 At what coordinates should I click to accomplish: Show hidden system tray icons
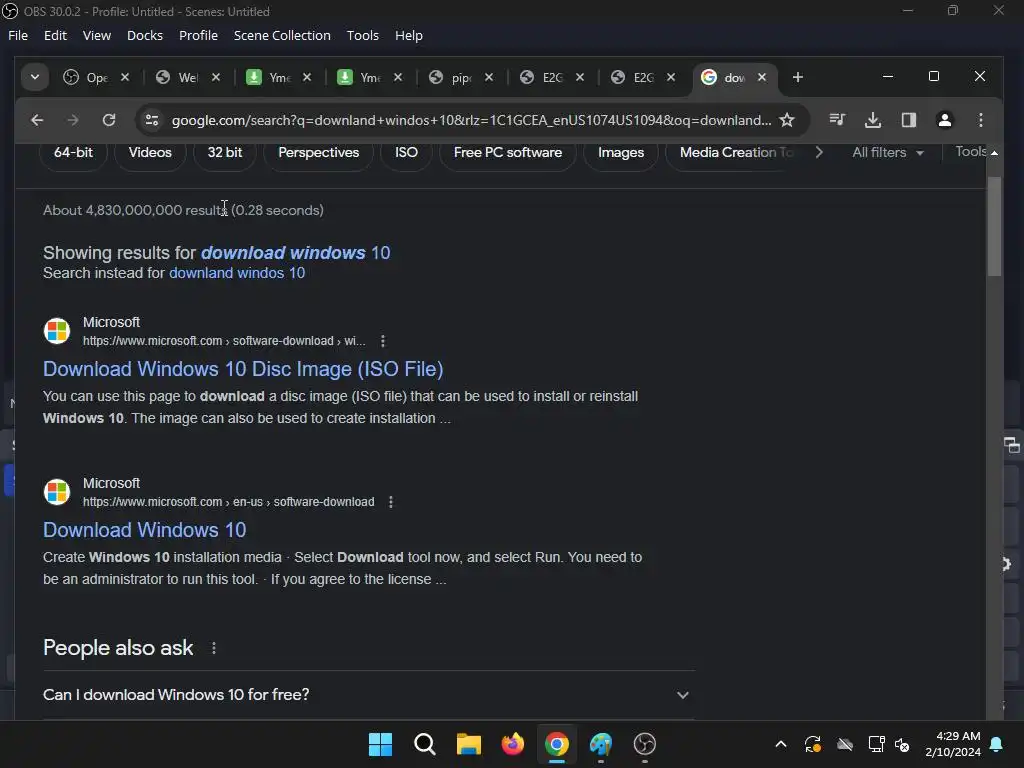(780, 744)
